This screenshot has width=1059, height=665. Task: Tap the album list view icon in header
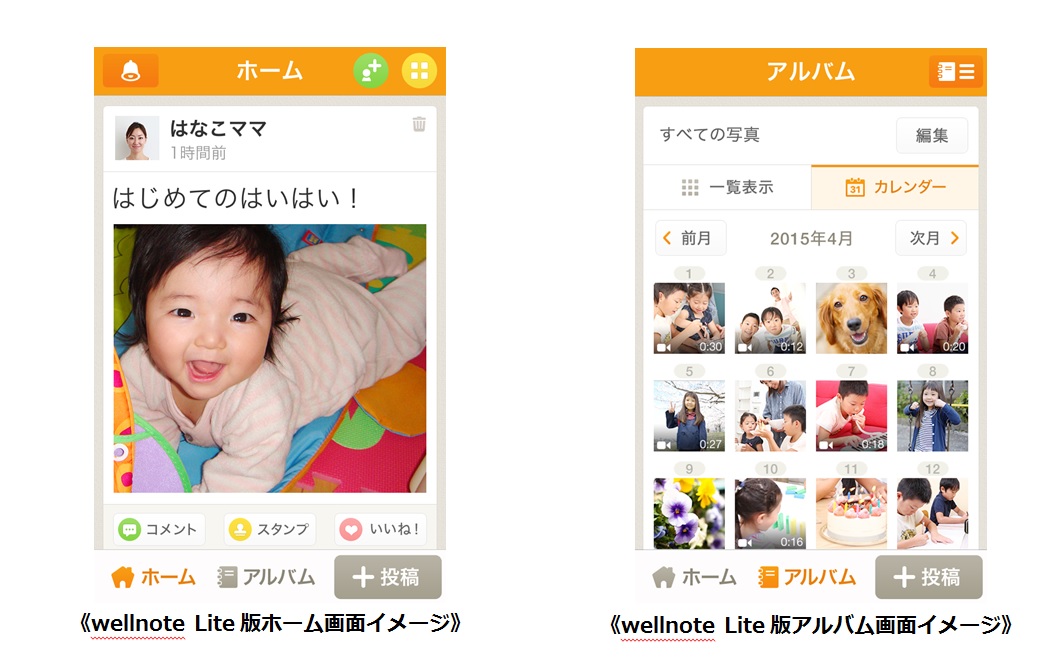tap(956, 71)
